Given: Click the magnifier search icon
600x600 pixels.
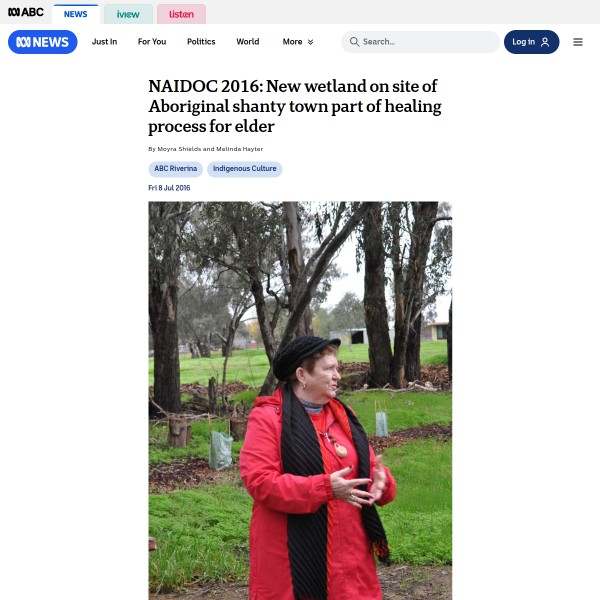Looking at the screenshot, I should pos(354,42).
